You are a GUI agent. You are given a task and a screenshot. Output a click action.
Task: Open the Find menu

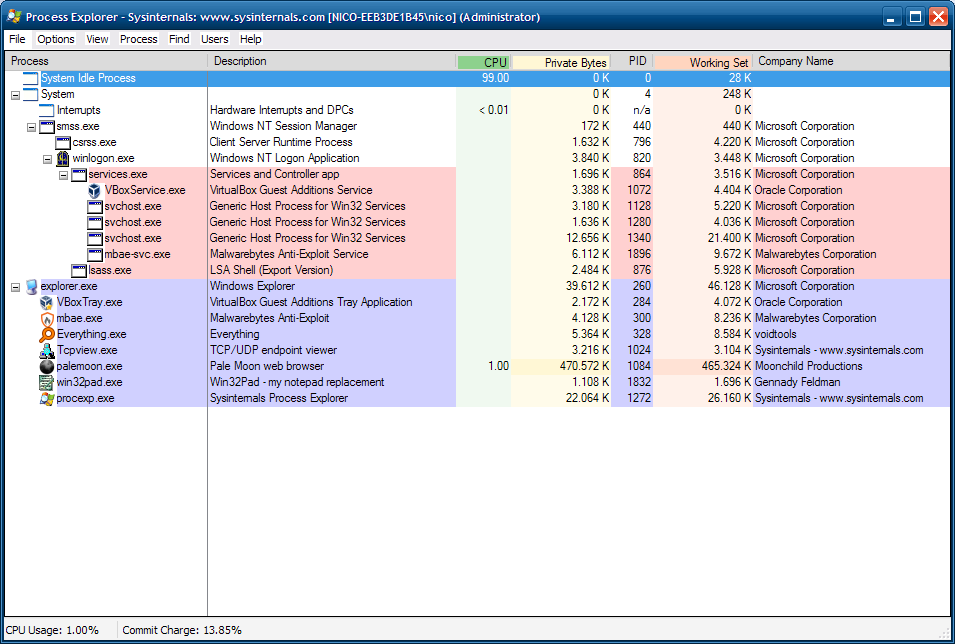click(179, 39)
